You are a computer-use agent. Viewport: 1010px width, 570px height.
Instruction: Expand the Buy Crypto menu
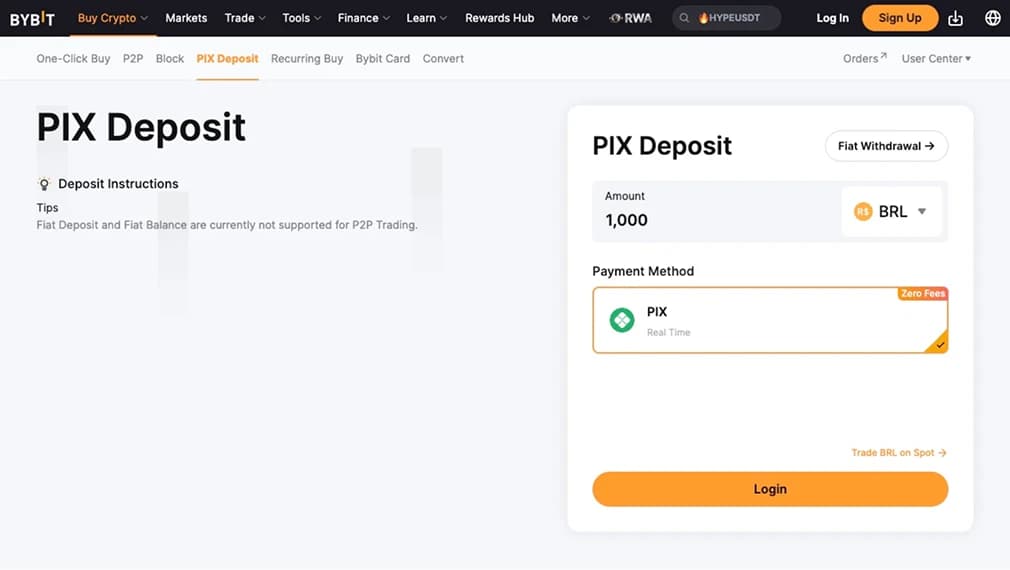click(x=113, y=18)
